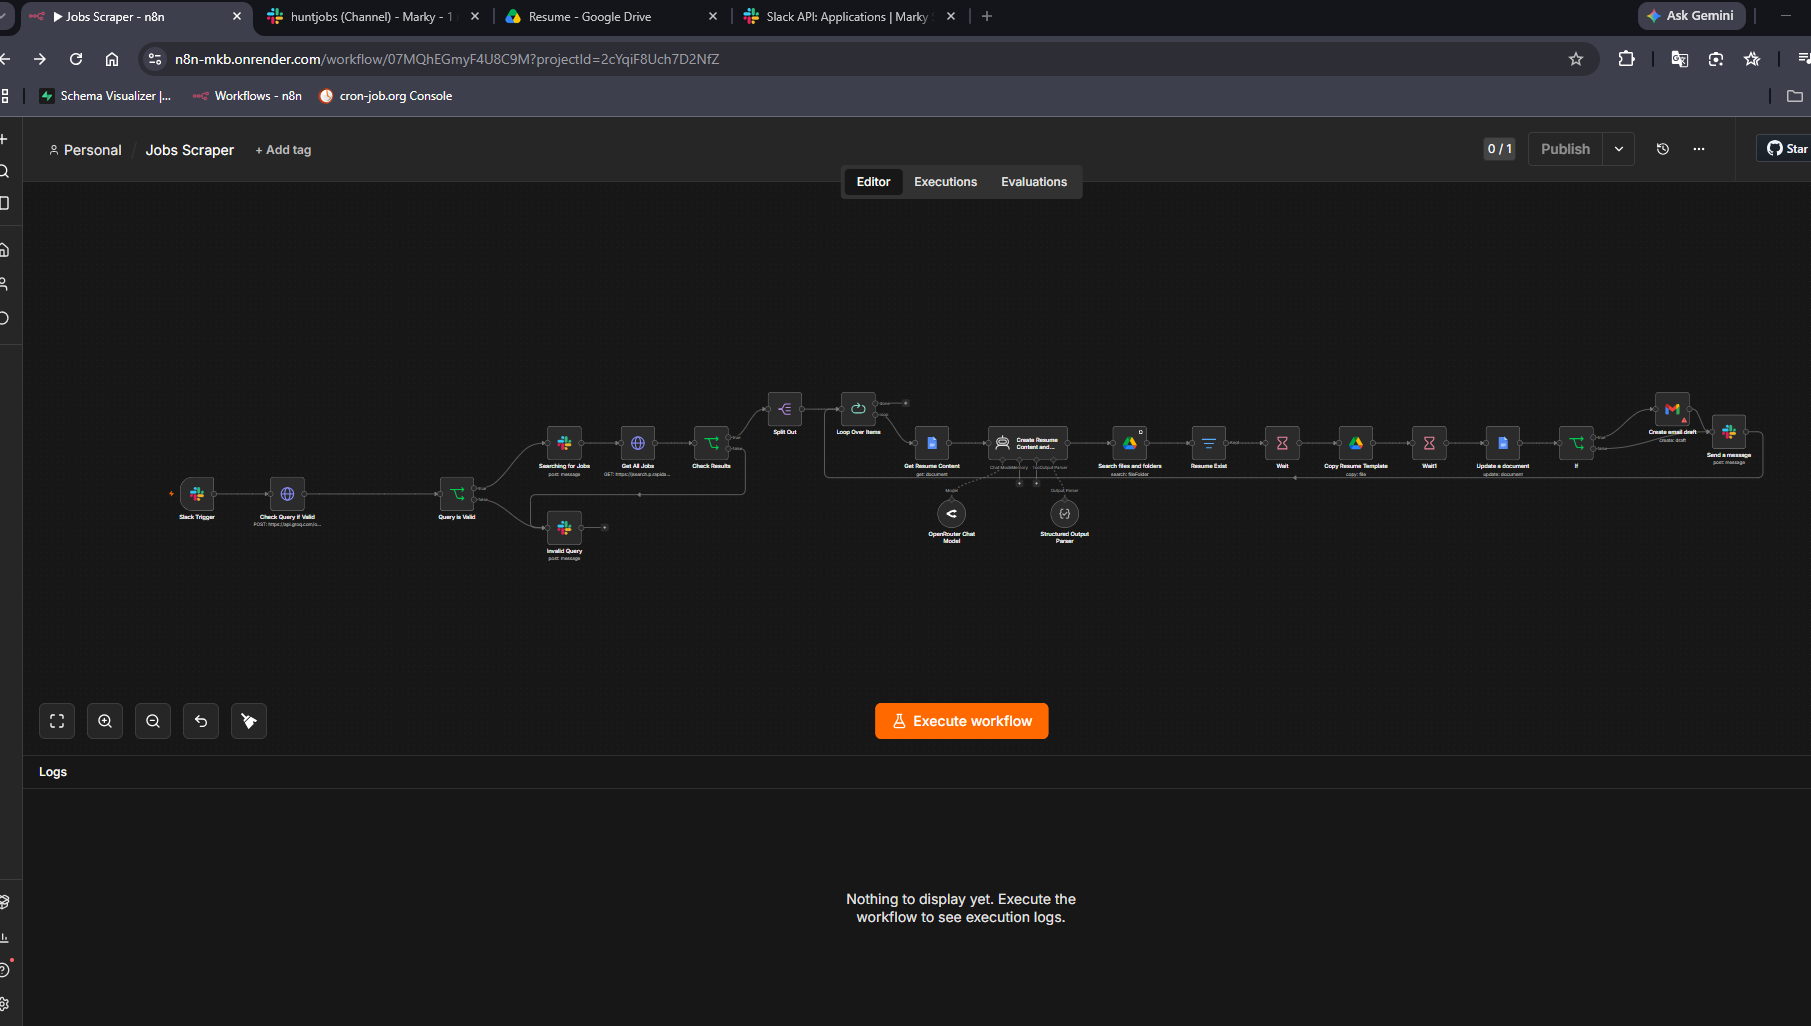The image size is (1811, 1026).
Task: Open the Structured Output Parser node
Action: pos(1064,514)
